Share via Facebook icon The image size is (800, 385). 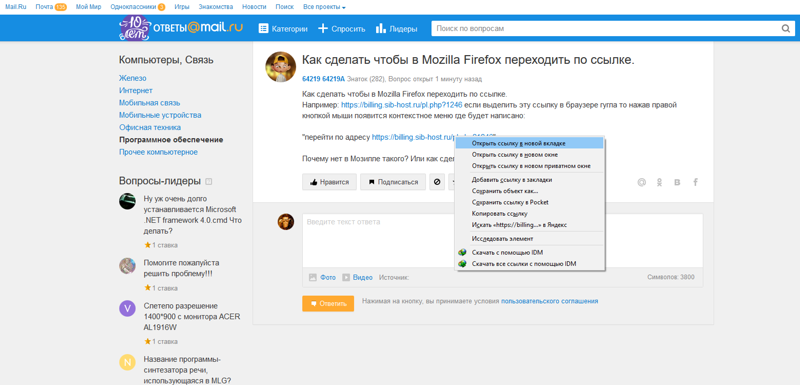(695, 182)
